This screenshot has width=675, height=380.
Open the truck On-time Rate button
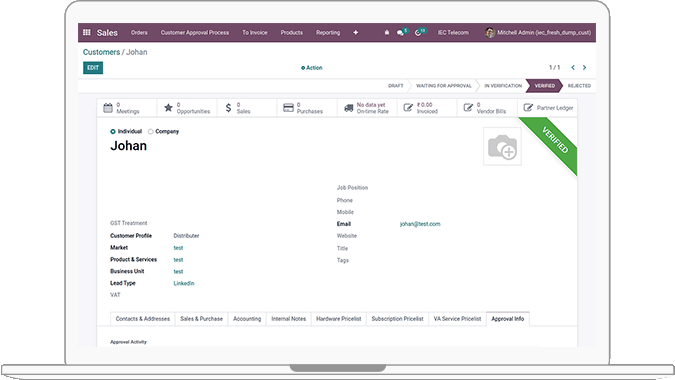tap(367, 108)
